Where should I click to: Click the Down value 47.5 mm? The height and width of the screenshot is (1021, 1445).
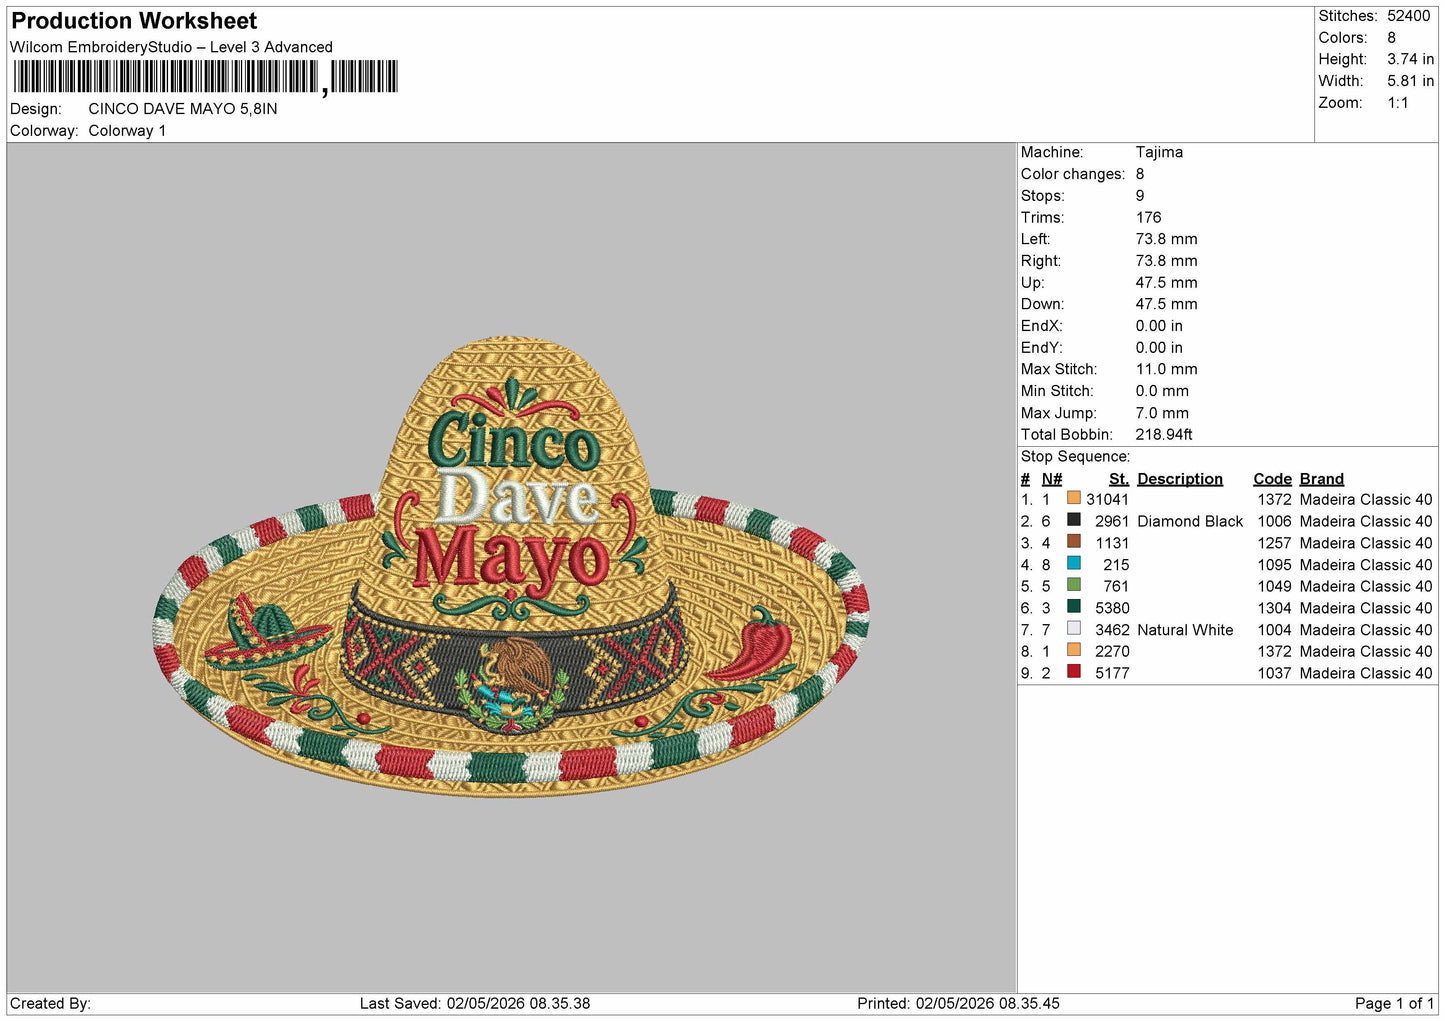[x=1166, y=304]
